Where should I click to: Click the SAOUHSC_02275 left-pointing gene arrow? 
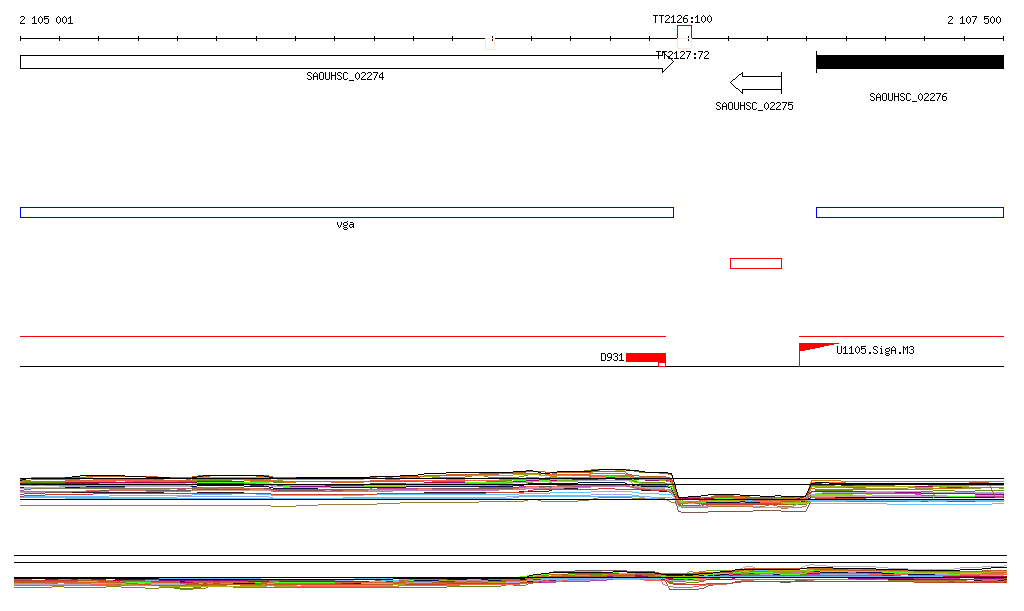pyautogui.click(x=755, y=82)
